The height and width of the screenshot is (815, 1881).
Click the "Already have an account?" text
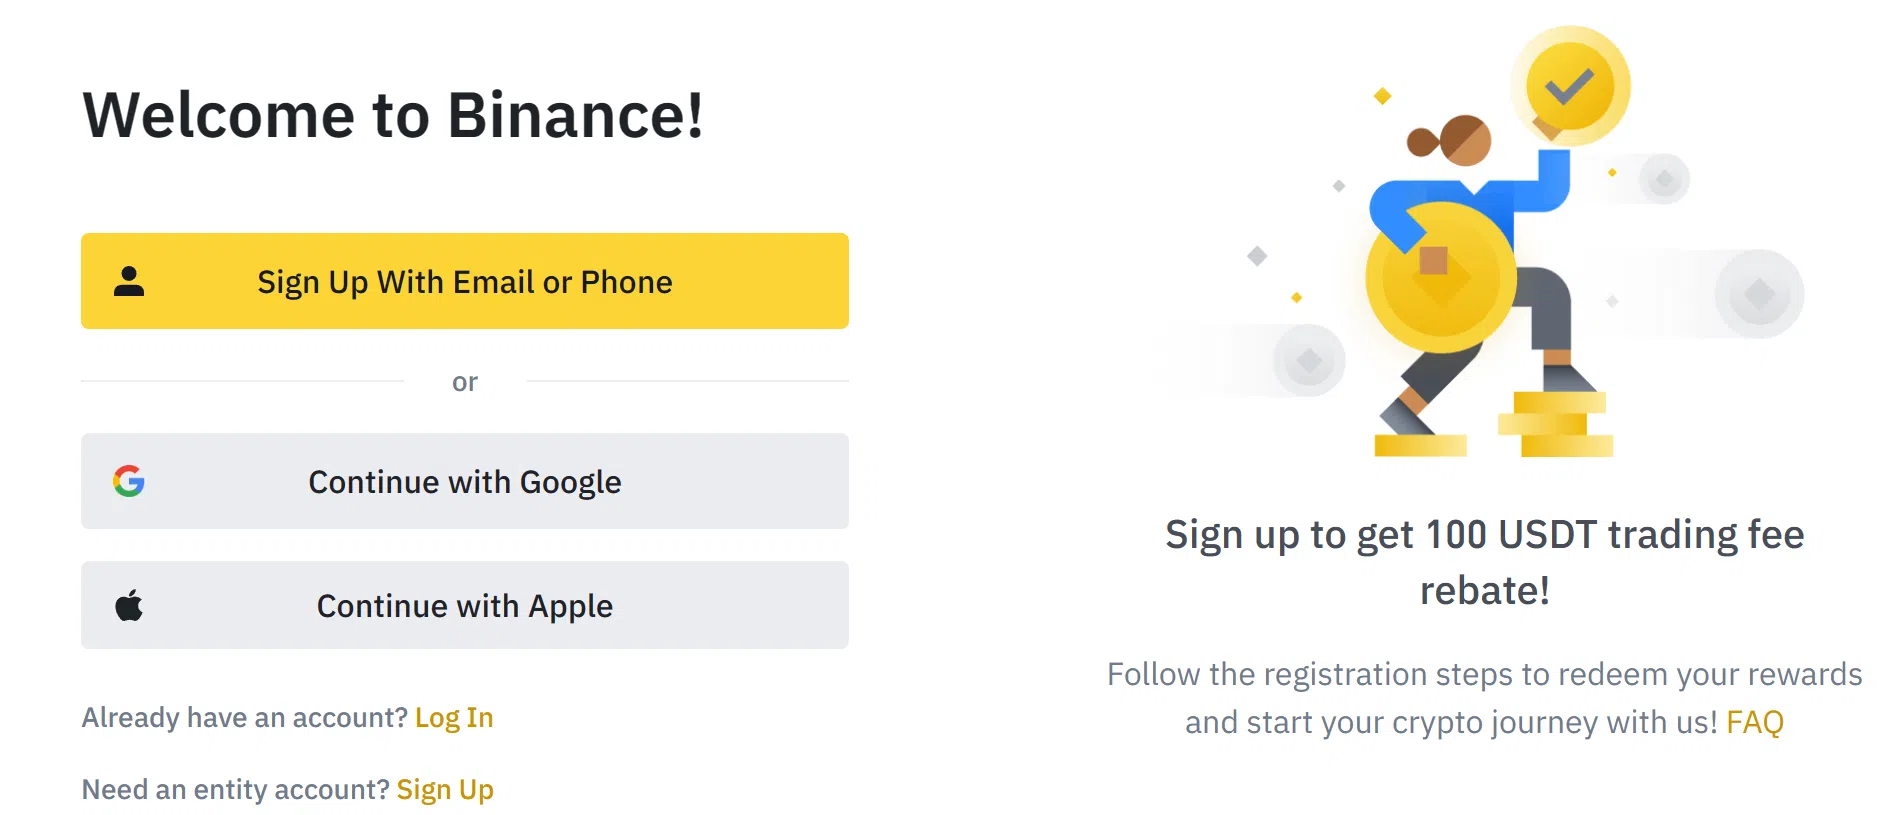pos(245,718)
